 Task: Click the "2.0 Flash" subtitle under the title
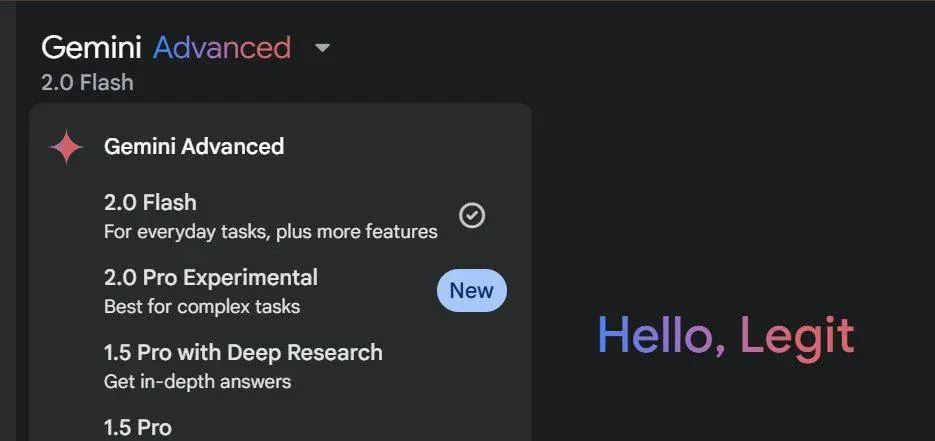click(x=87, y=82)
